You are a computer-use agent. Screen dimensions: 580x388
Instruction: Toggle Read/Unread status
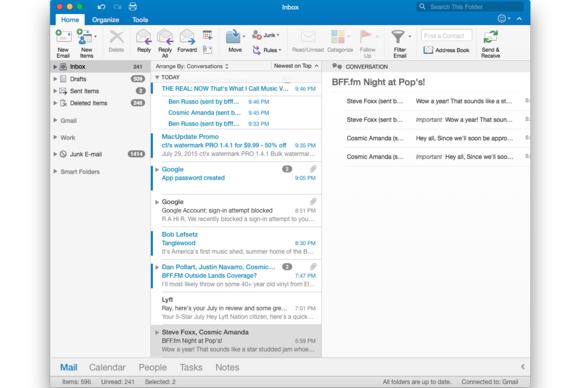coord(308,41)
